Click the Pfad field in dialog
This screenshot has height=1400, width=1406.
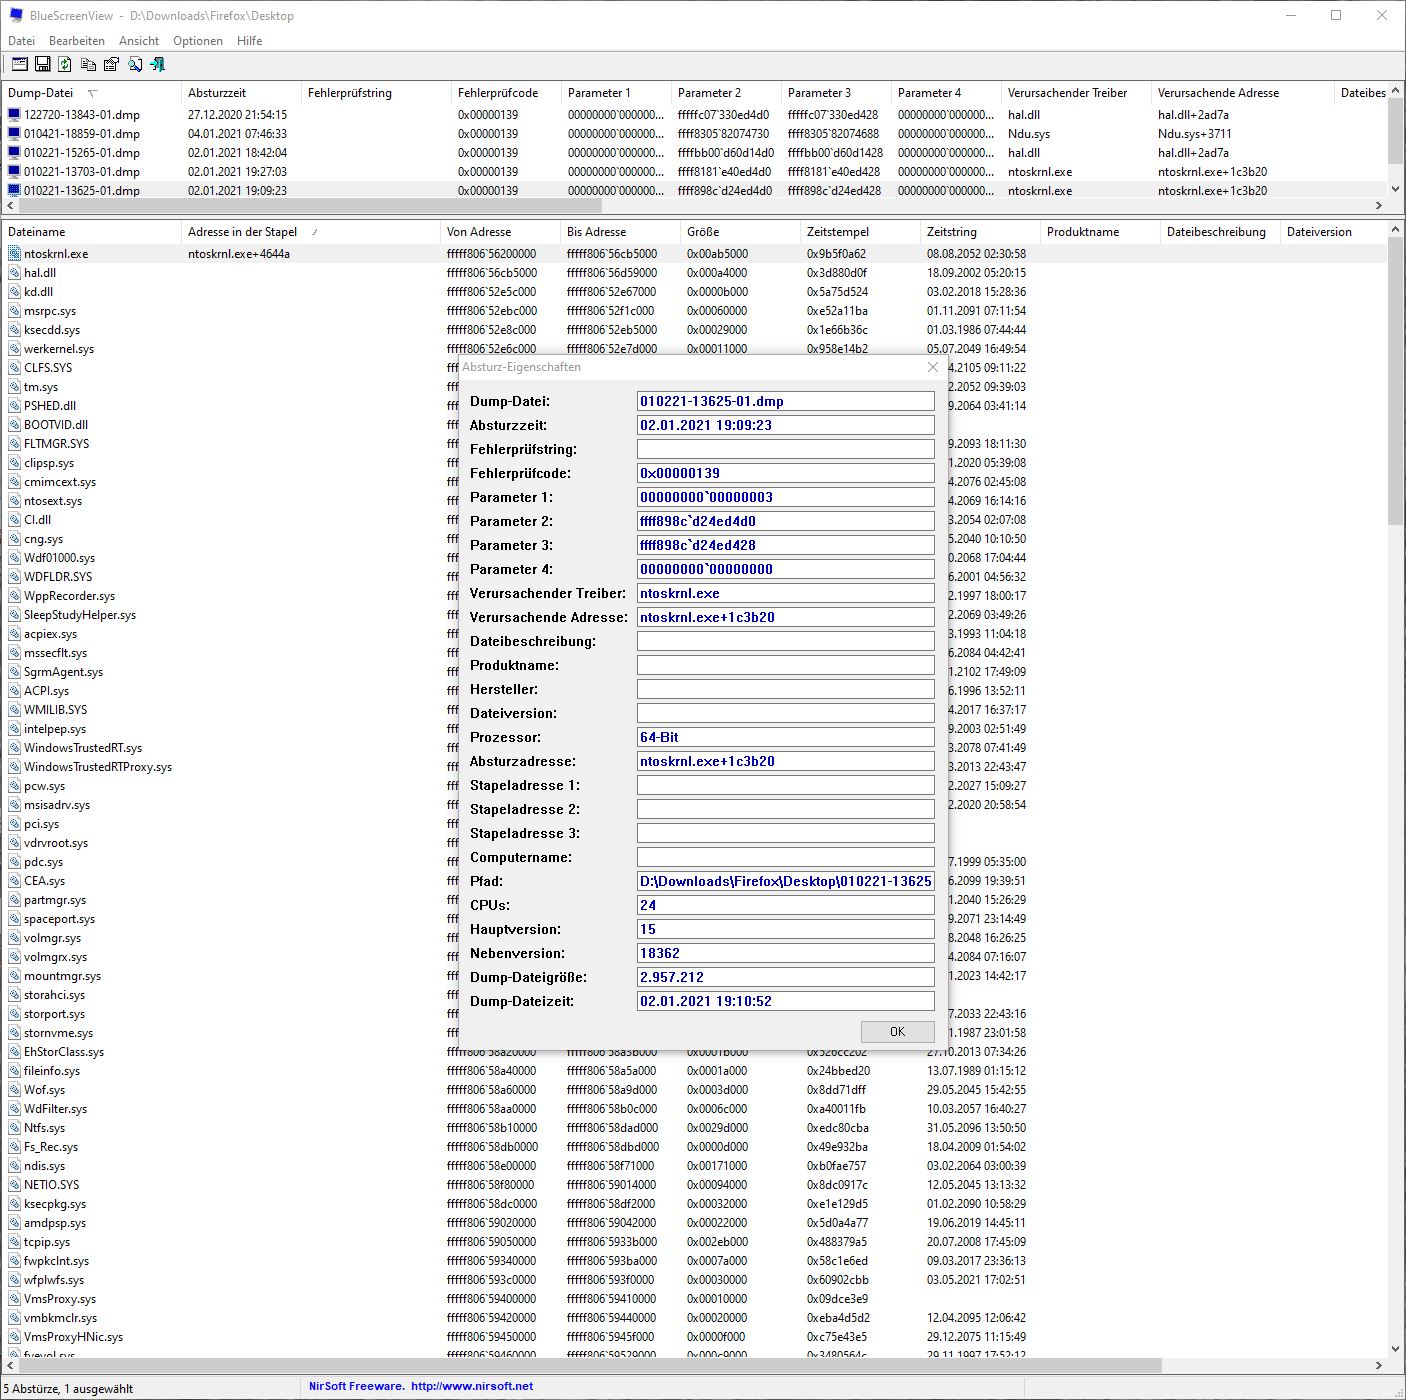[785, 881]
